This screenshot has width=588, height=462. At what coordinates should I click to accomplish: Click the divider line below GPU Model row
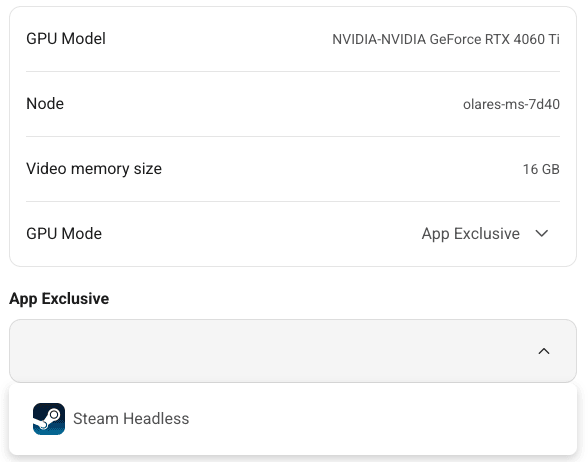293,71
